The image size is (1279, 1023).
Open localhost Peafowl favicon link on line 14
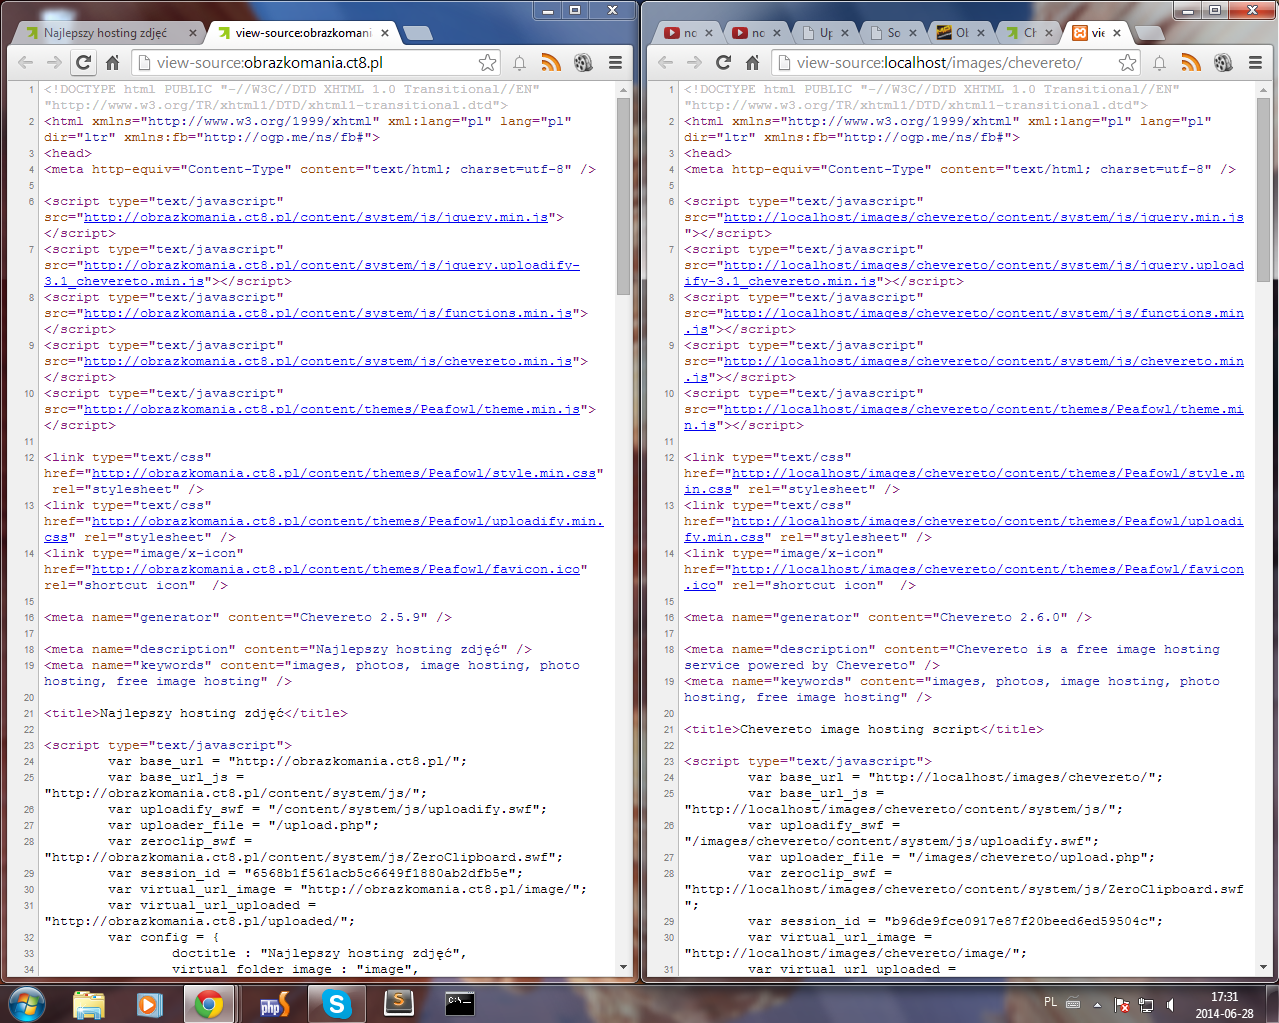tap(988, 569)
